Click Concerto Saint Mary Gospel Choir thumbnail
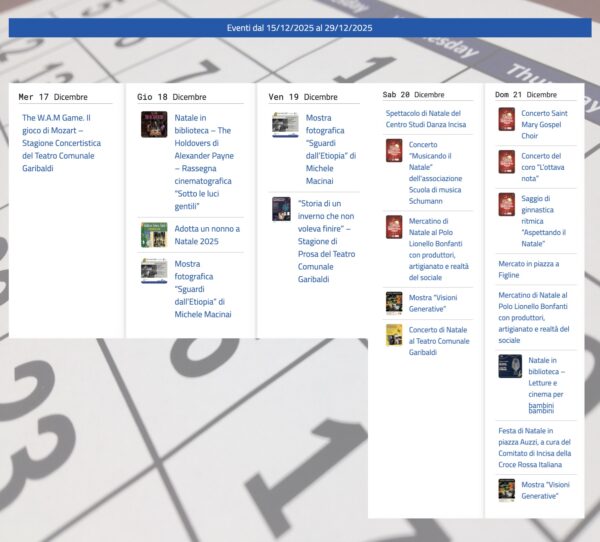 [507, 119]
